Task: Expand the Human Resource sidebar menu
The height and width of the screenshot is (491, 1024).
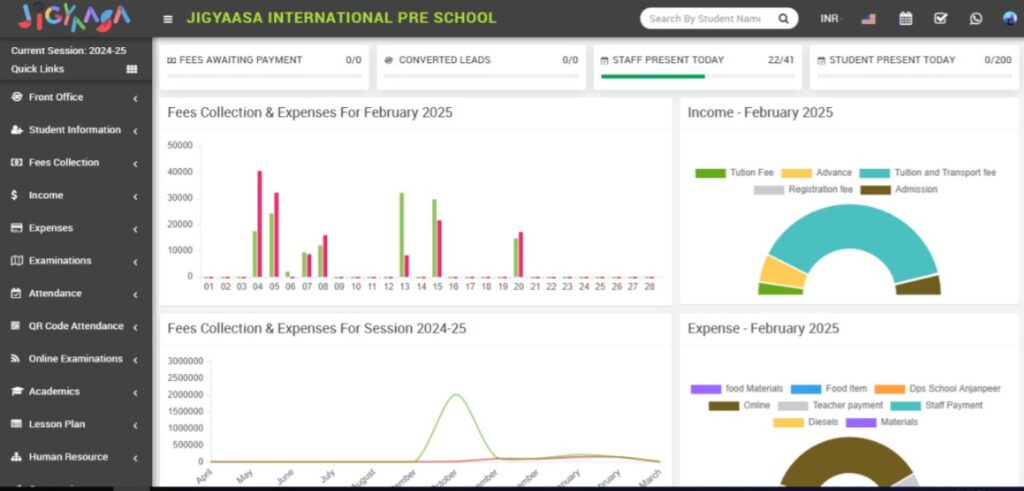Action: point(70,457)
